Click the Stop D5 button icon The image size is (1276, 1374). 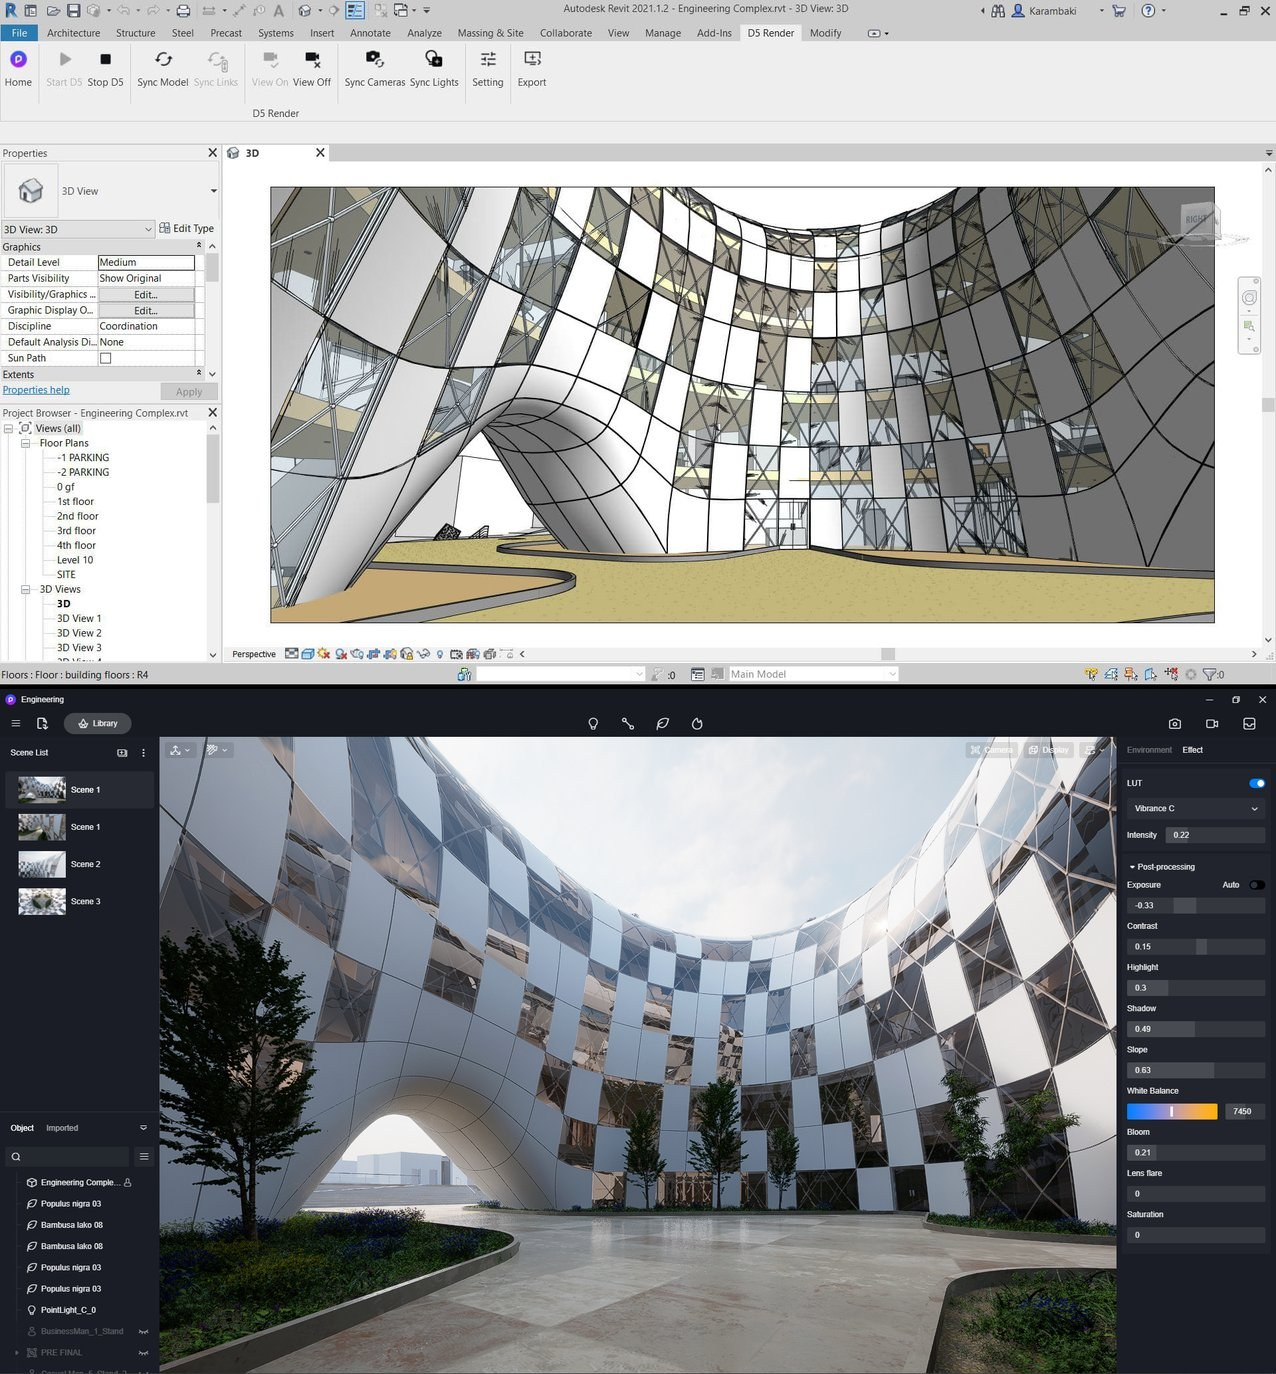(x=105, y=60)
